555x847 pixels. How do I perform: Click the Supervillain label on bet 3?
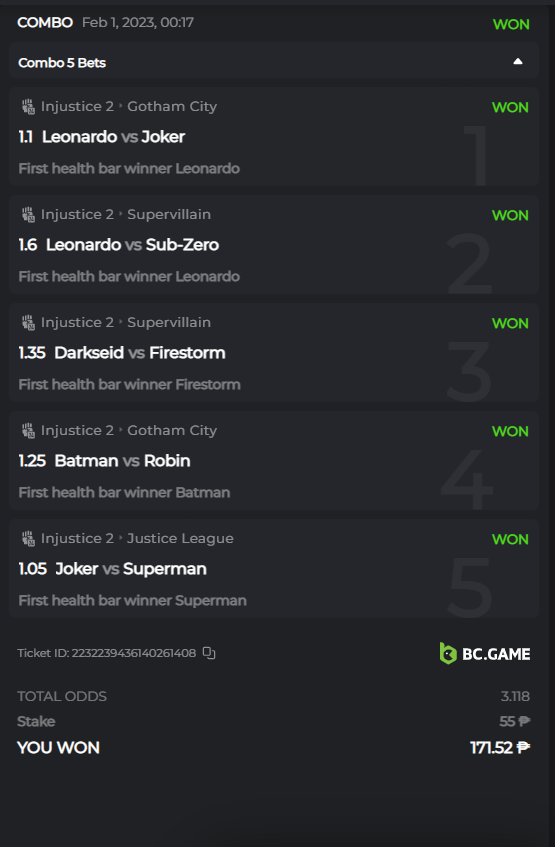tap(169, 322)
